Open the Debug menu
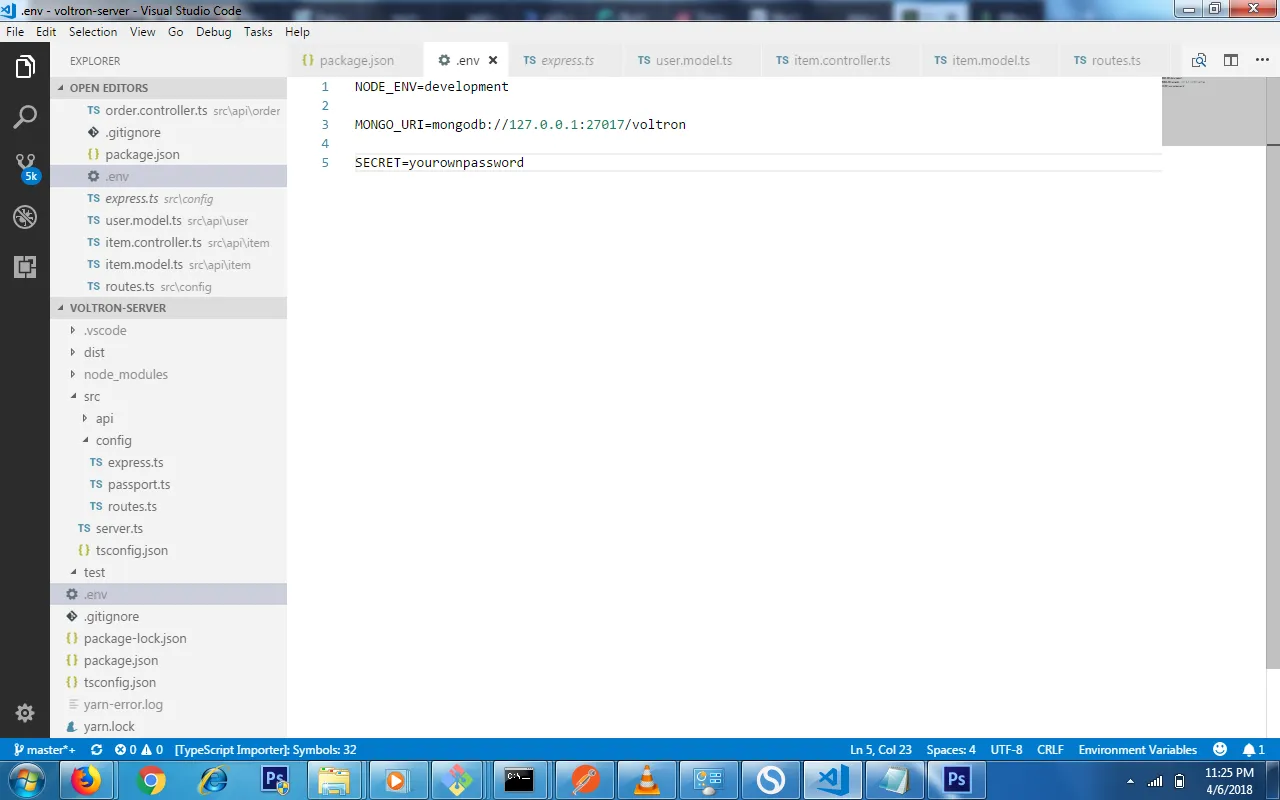The image size is (1280, 800). coord(213,32)
